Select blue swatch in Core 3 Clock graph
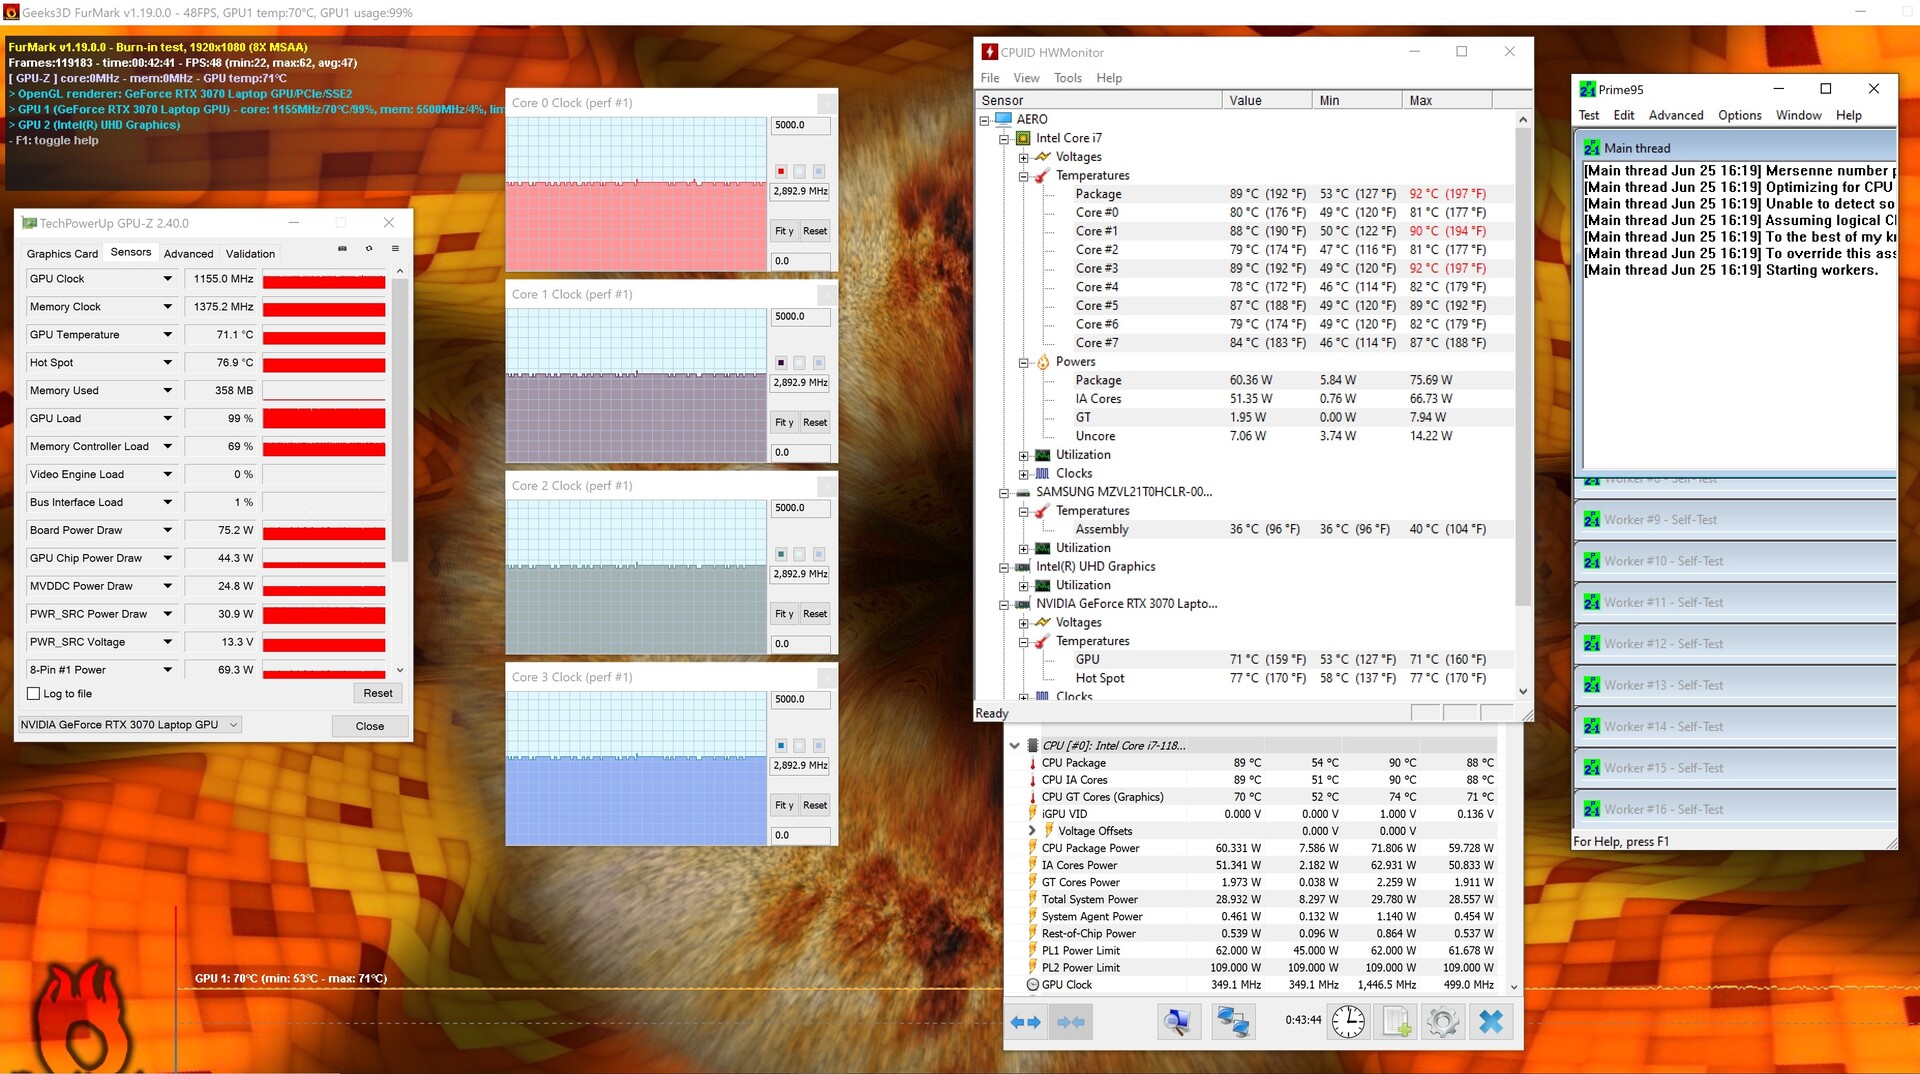1920x1074 pixels. pyautogui.click(x=781, y=746)
